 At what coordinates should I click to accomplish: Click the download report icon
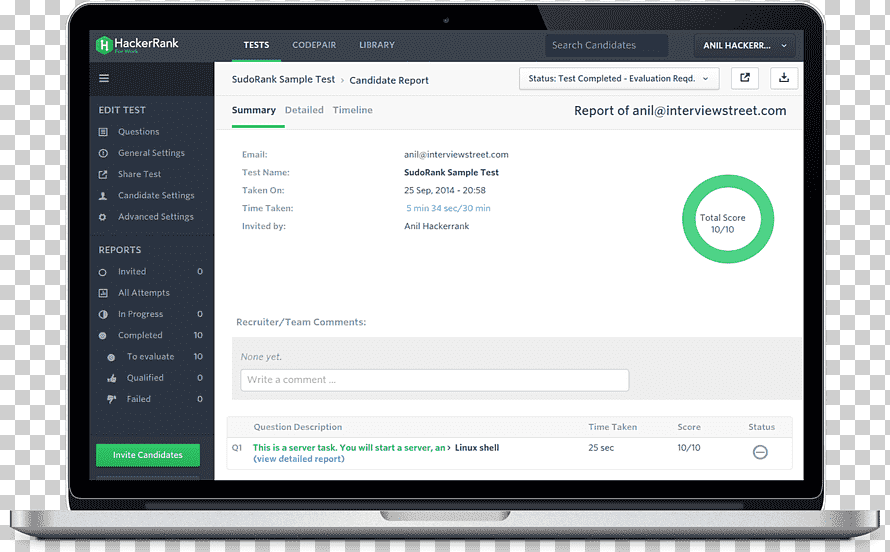784,78
